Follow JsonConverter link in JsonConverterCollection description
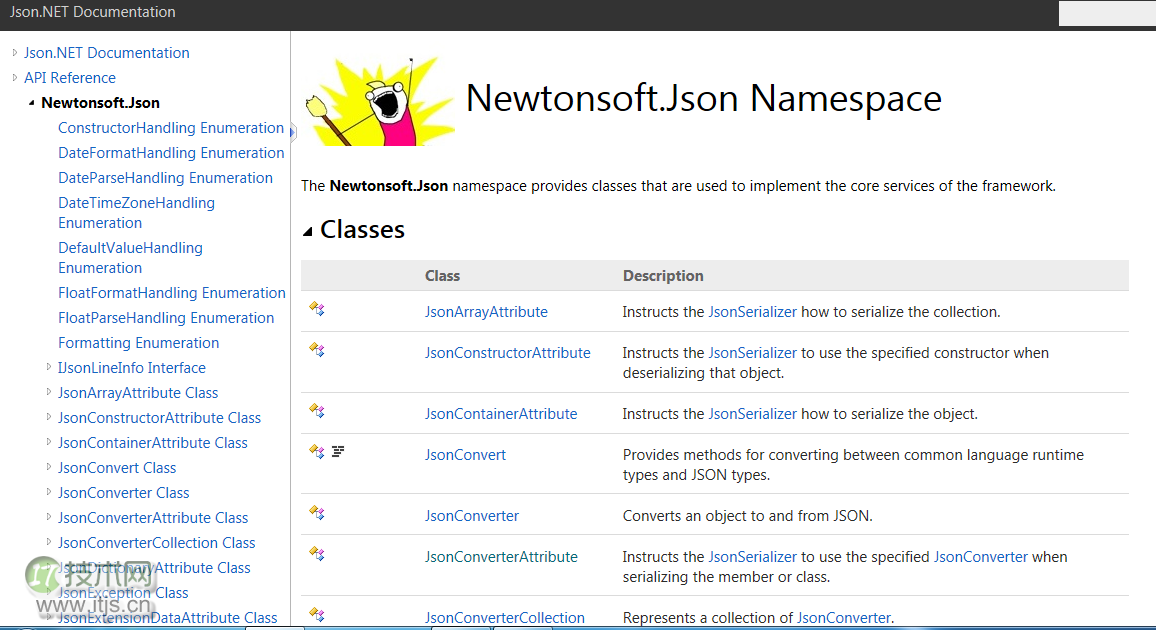 843,618
